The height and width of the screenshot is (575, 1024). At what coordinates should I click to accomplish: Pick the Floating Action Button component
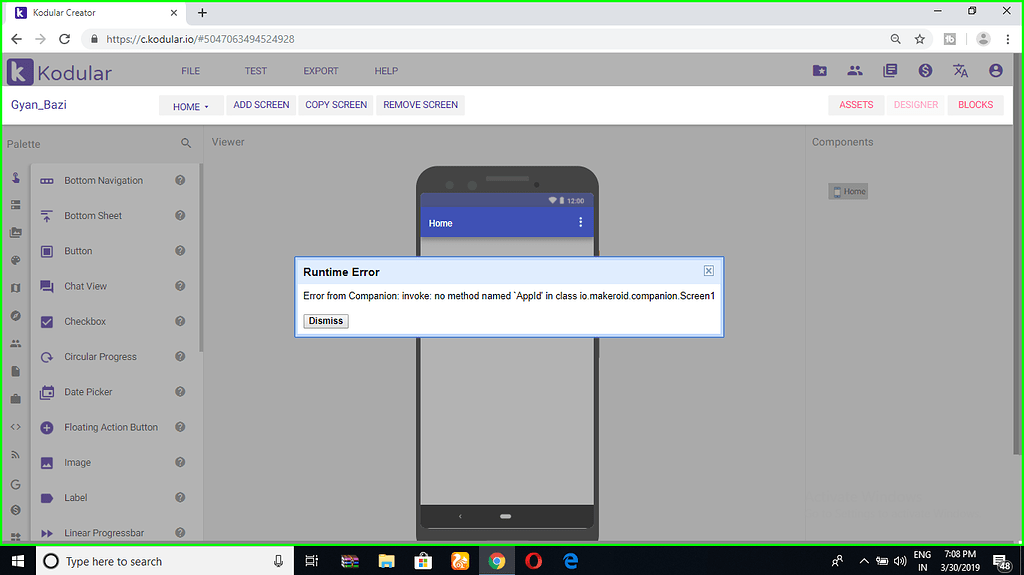113,427
